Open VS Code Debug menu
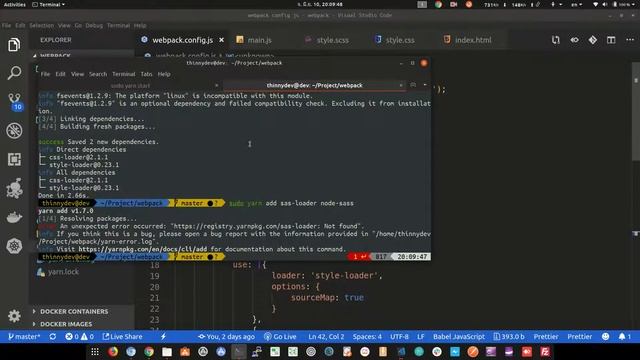Image resolution: width=640 pixels, height=360 pixels. pyautogui.click(x=94, y=25)
